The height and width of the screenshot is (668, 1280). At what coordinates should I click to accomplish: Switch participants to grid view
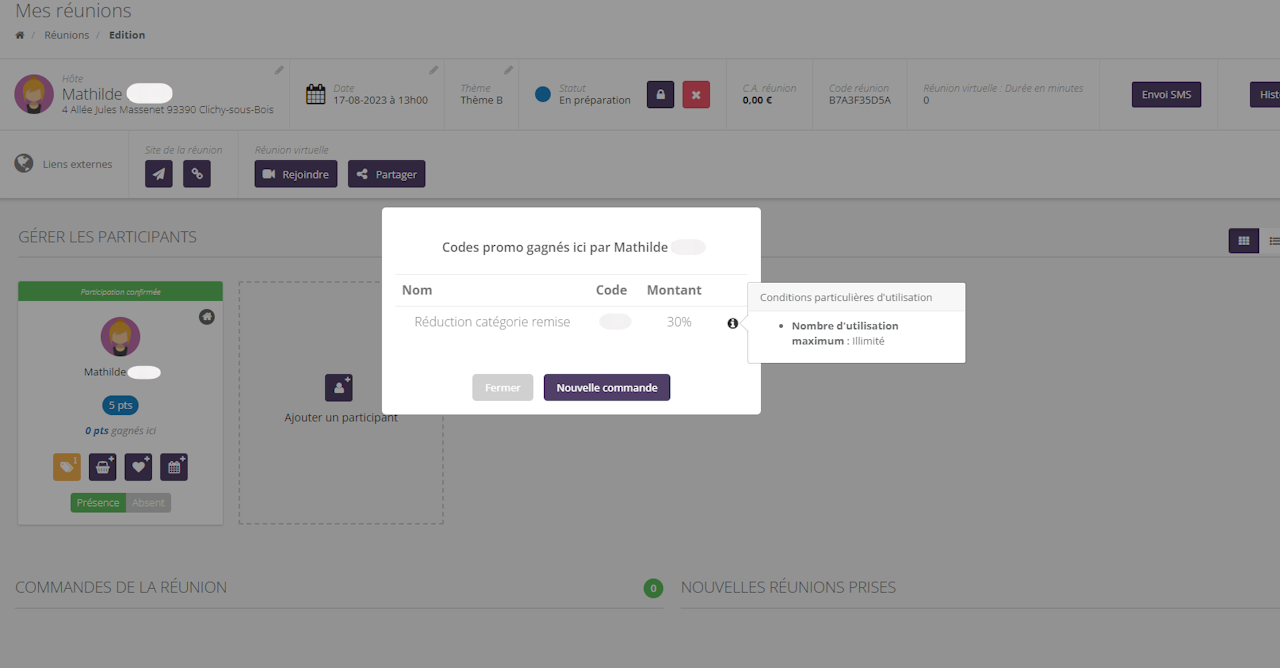[x=1243, y=240]
